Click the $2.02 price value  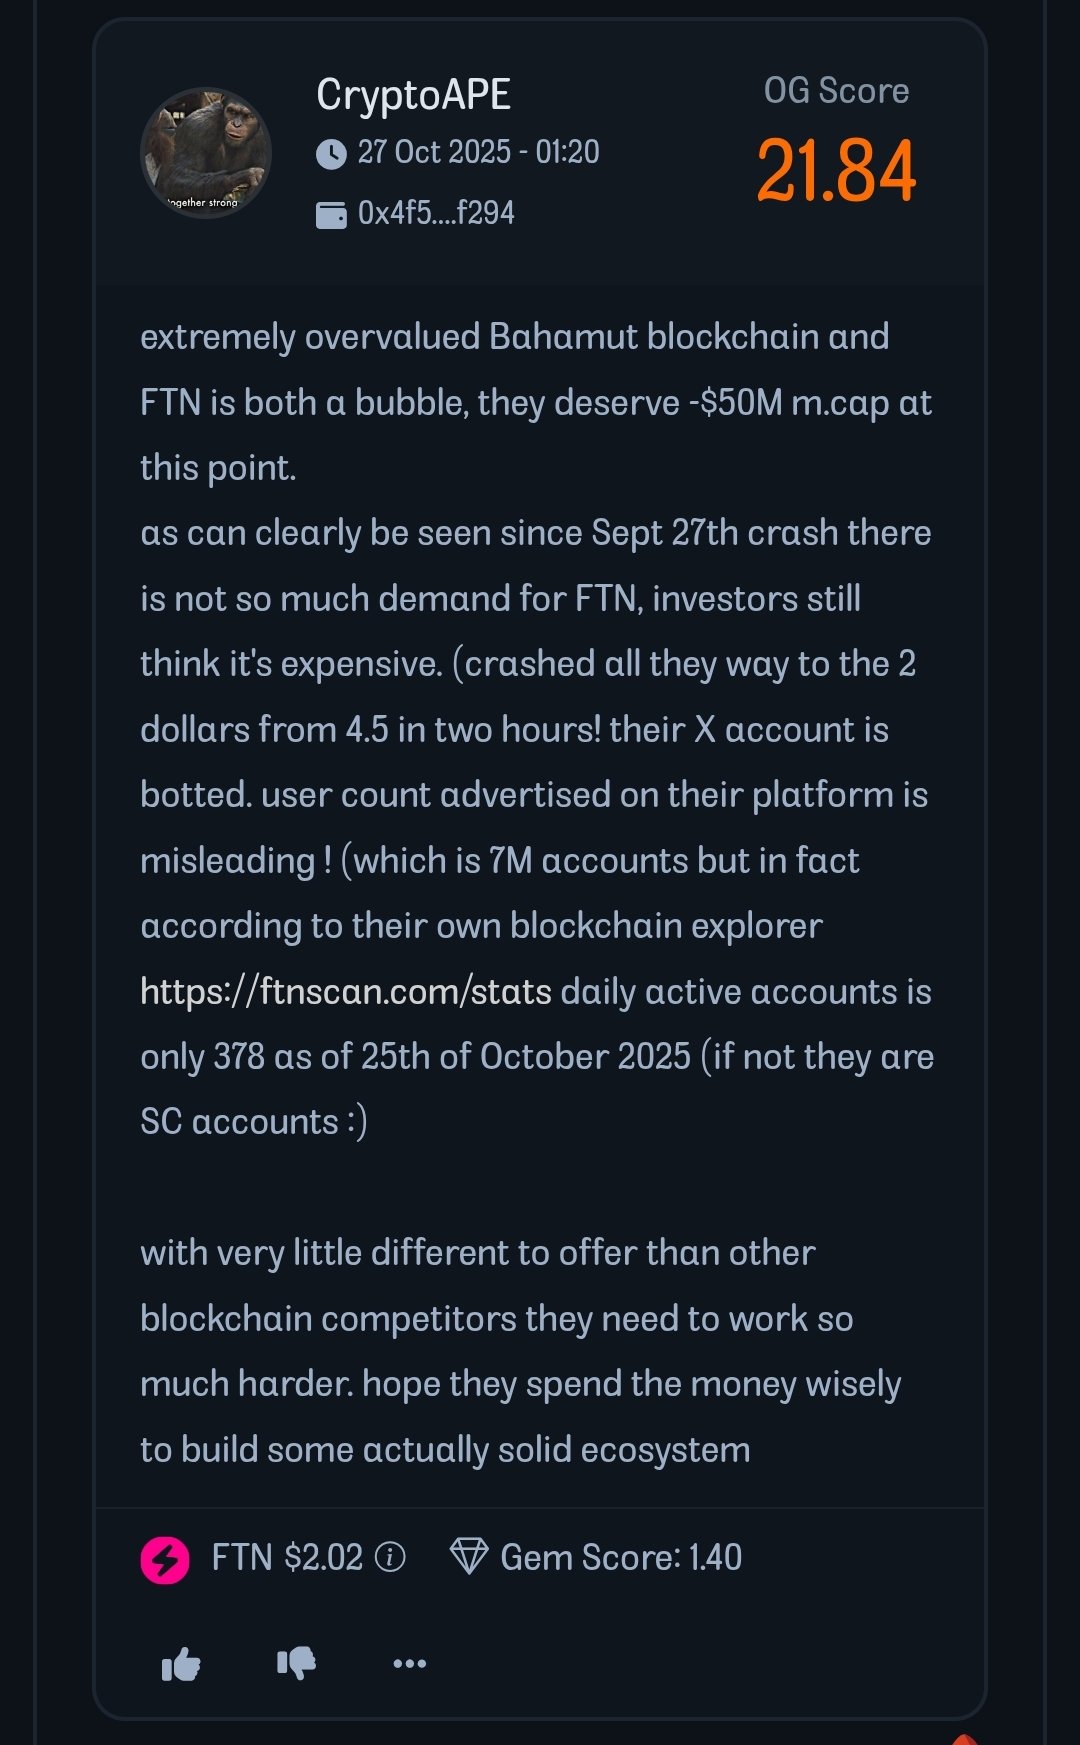point(323,1557)
